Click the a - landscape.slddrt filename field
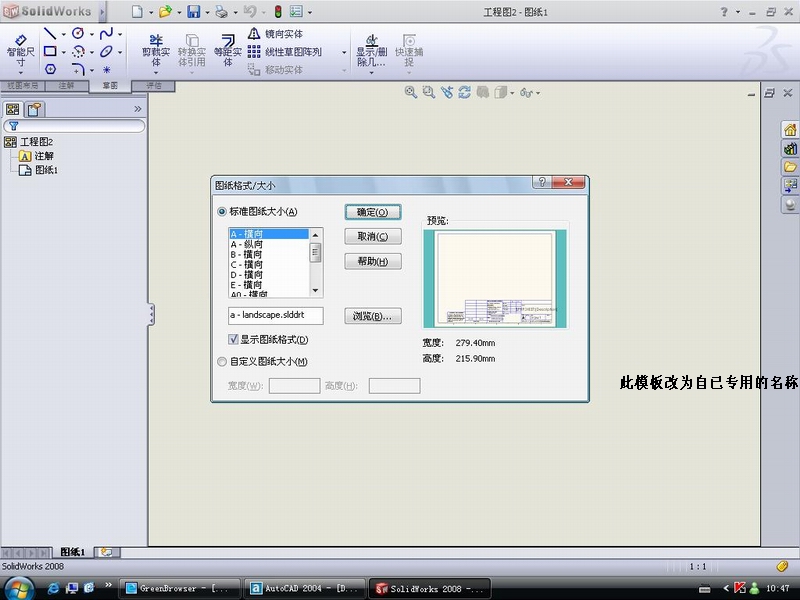 [276, 315]
